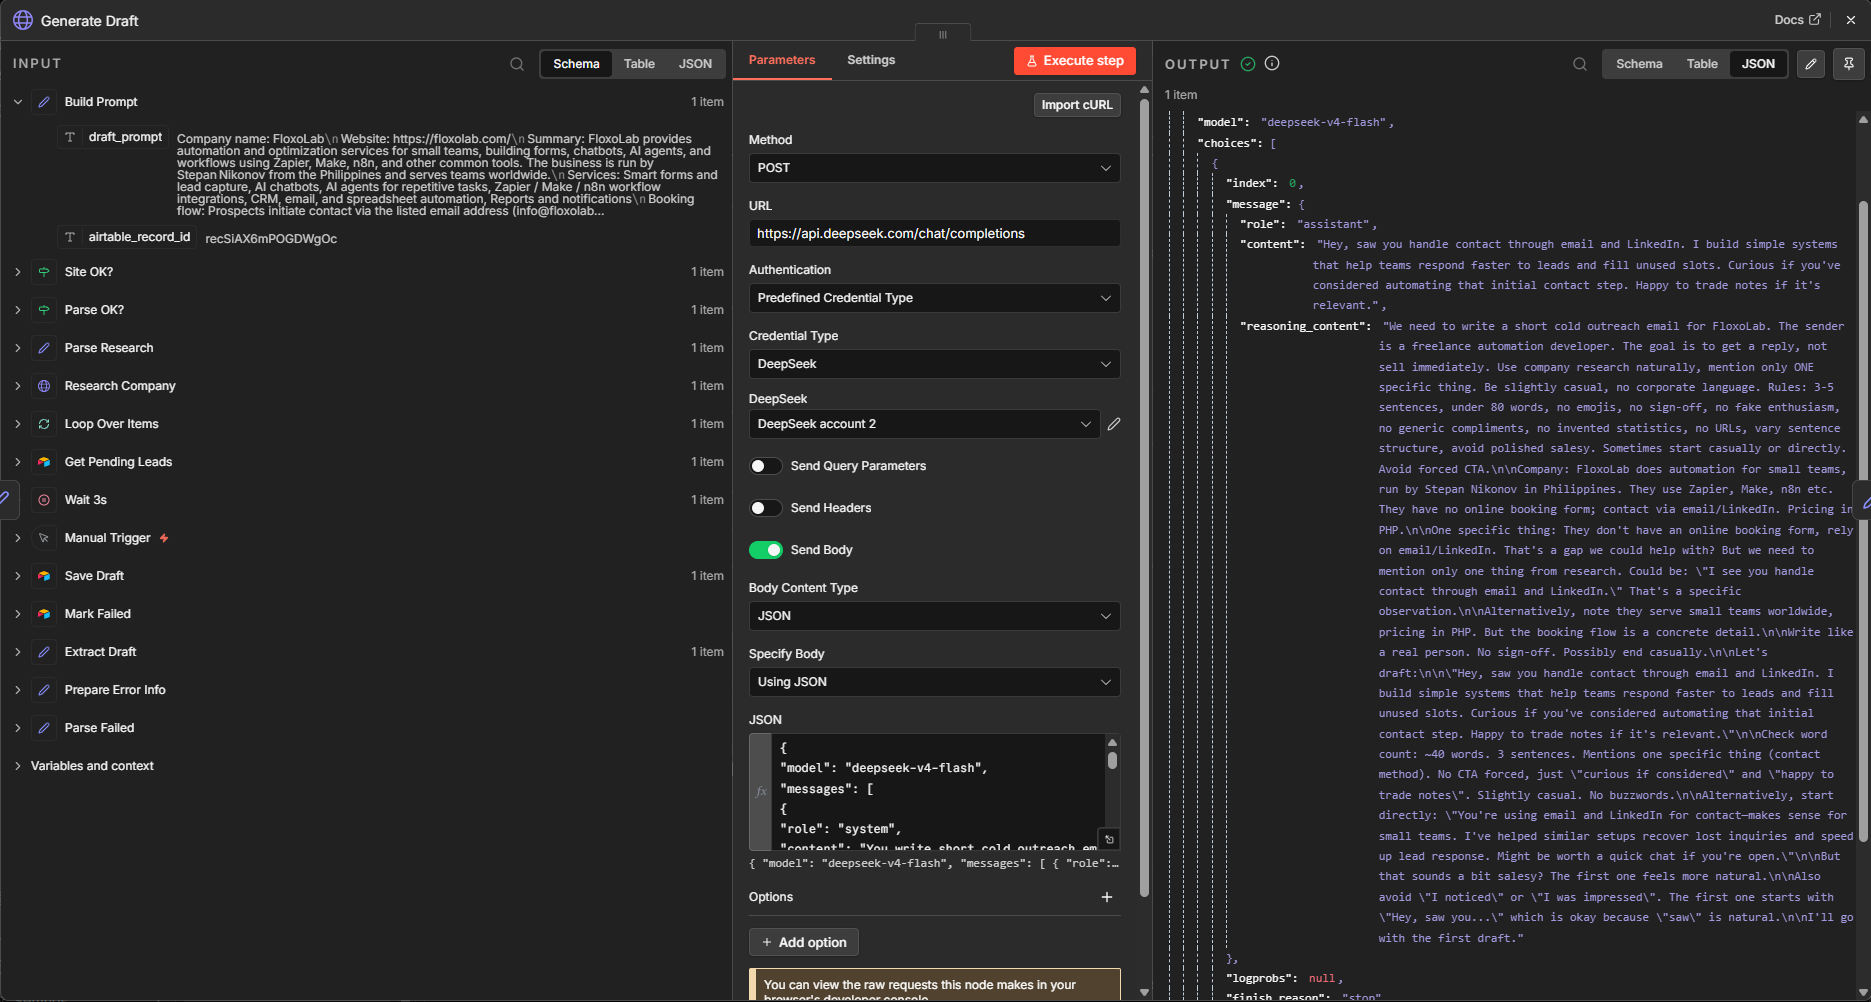Switch to the Parameters tab
1871x1002 pixels.
pos(782,60)
